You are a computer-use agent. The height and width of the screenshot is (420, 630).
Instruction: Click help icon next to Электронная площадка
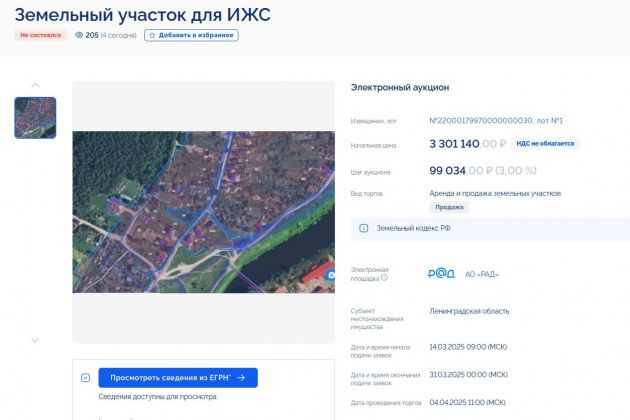[x=384, y=278]
